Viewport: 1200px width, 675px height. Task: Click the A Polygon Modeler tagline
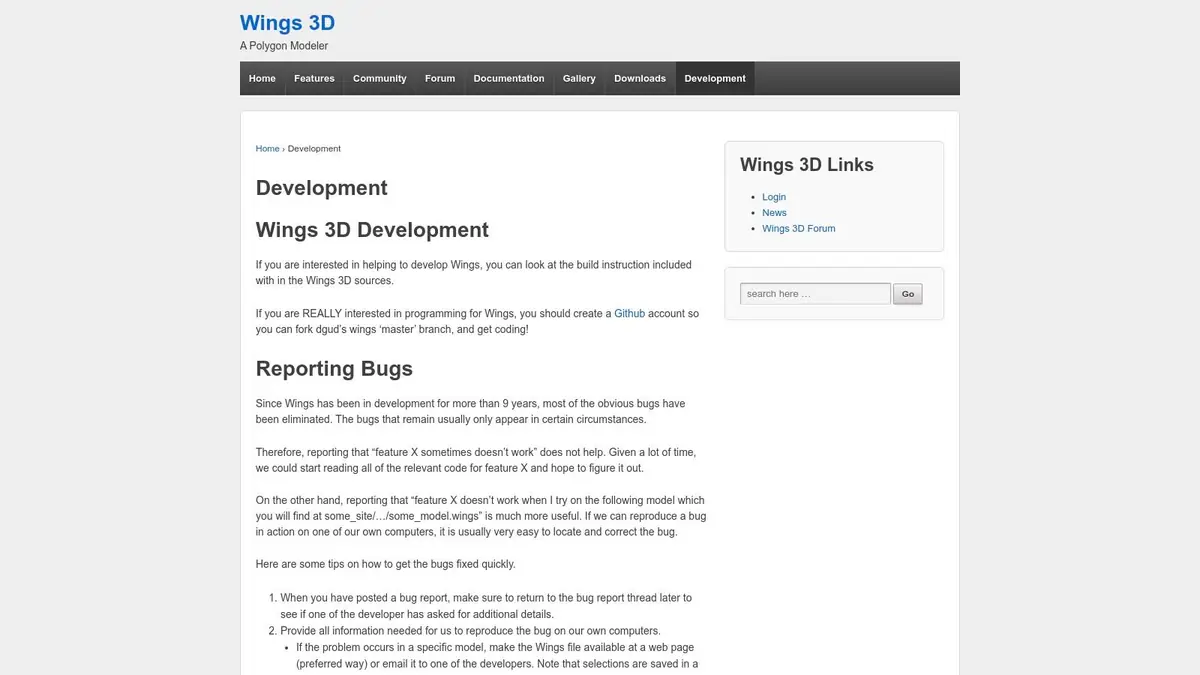pos(284,46)
